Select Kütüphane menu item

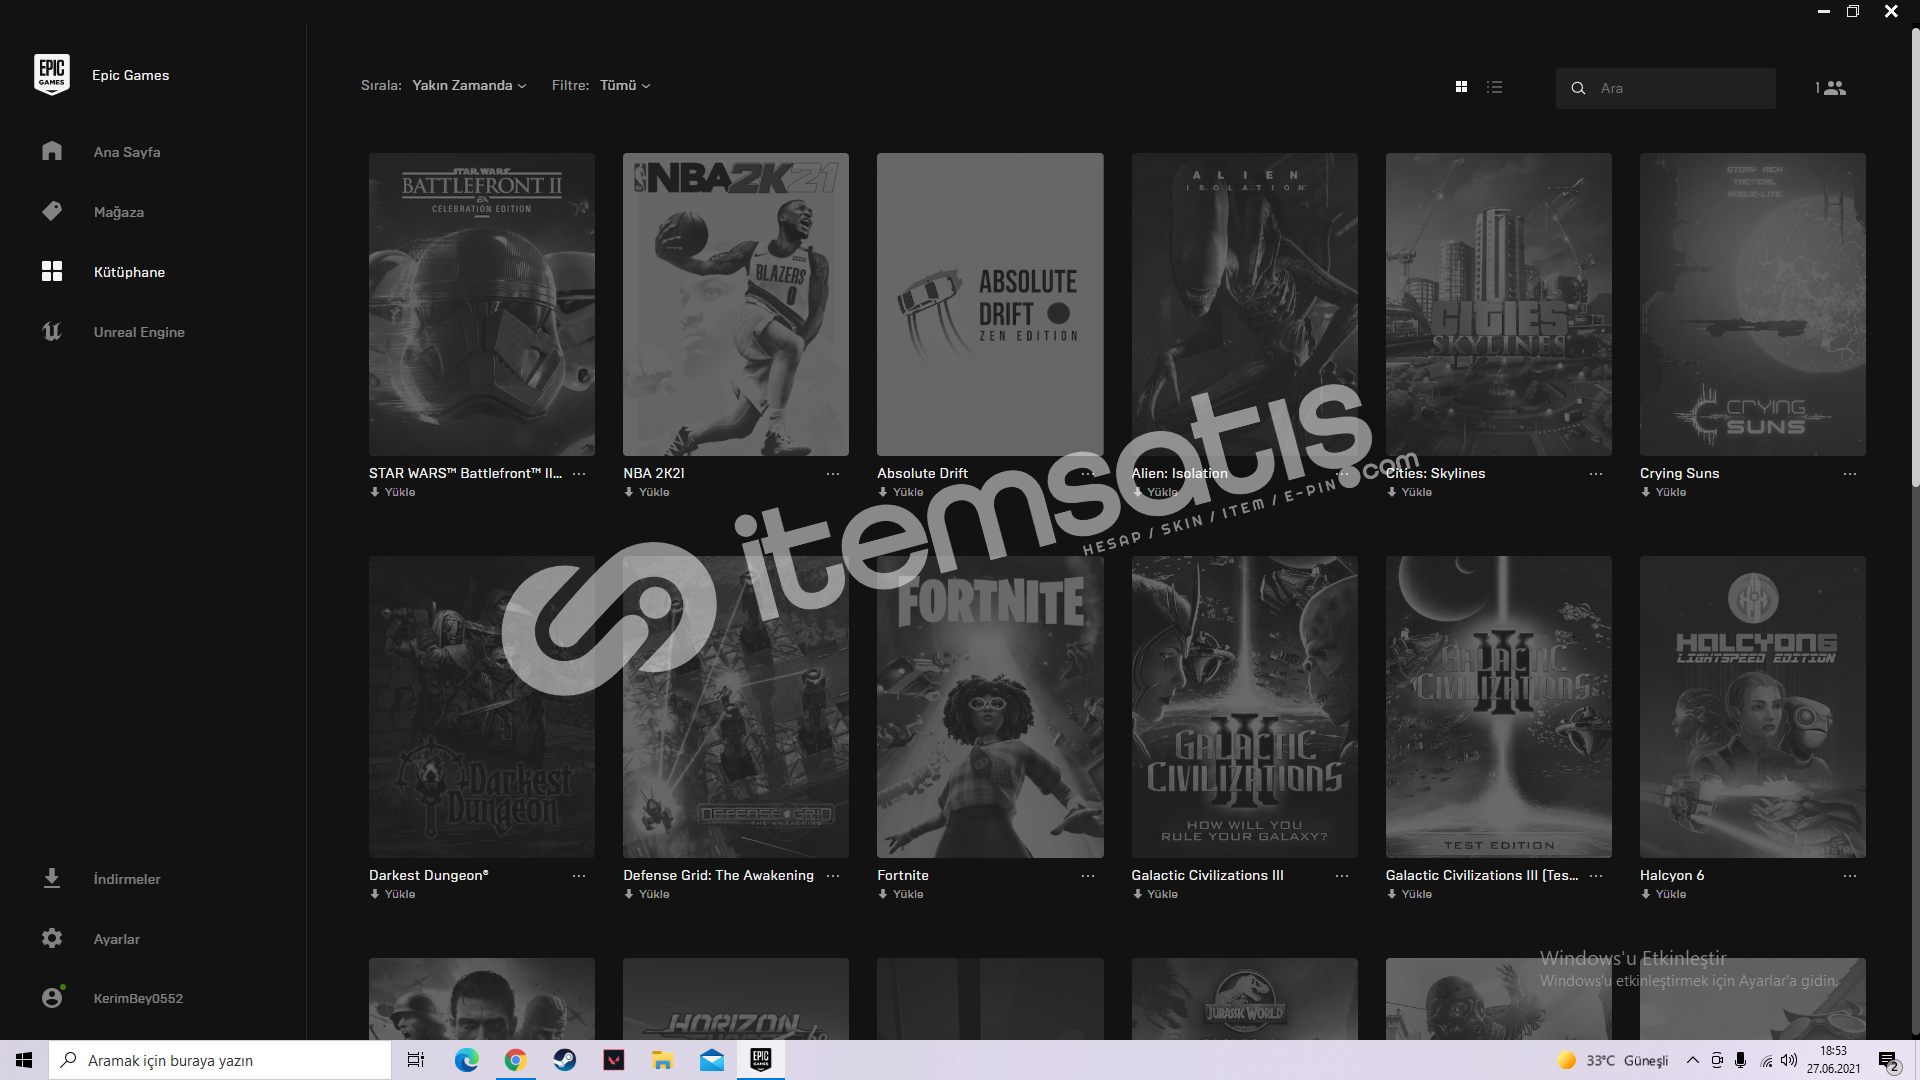tap(129, 272)
